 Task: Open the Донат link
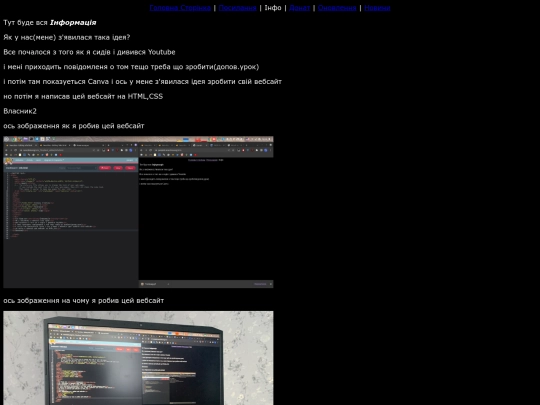300,8
